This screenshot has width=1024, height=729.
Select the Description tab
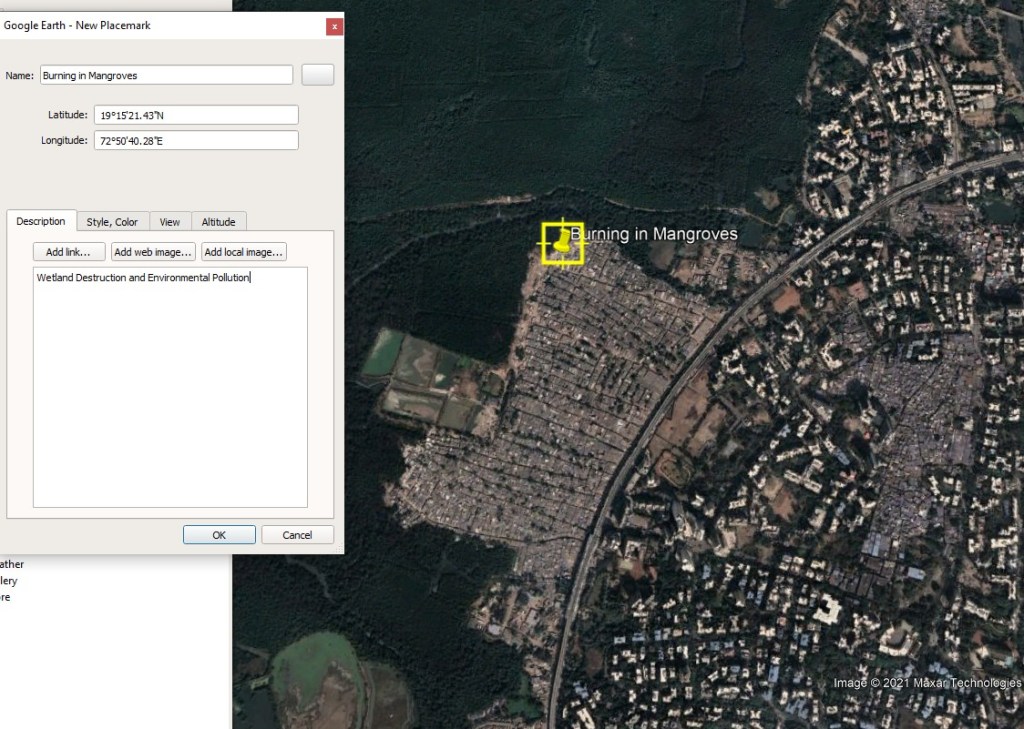point(41,221)
